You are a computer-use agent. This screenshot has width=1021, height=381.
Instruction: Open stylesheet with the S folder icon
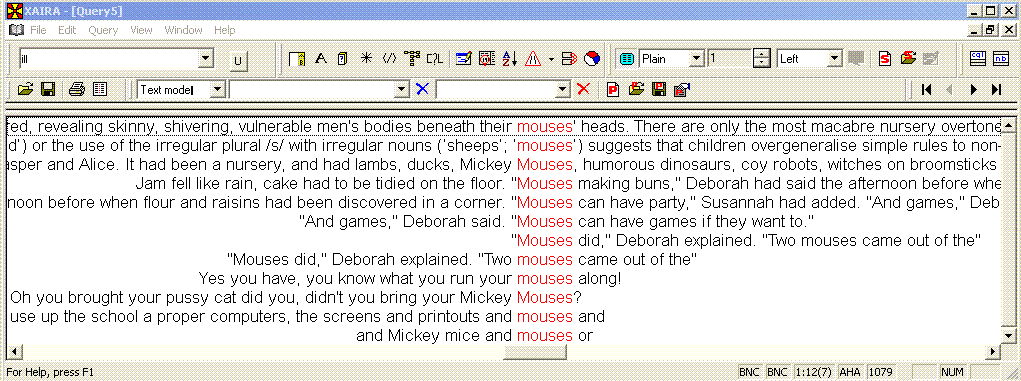[x=908, y=59]
